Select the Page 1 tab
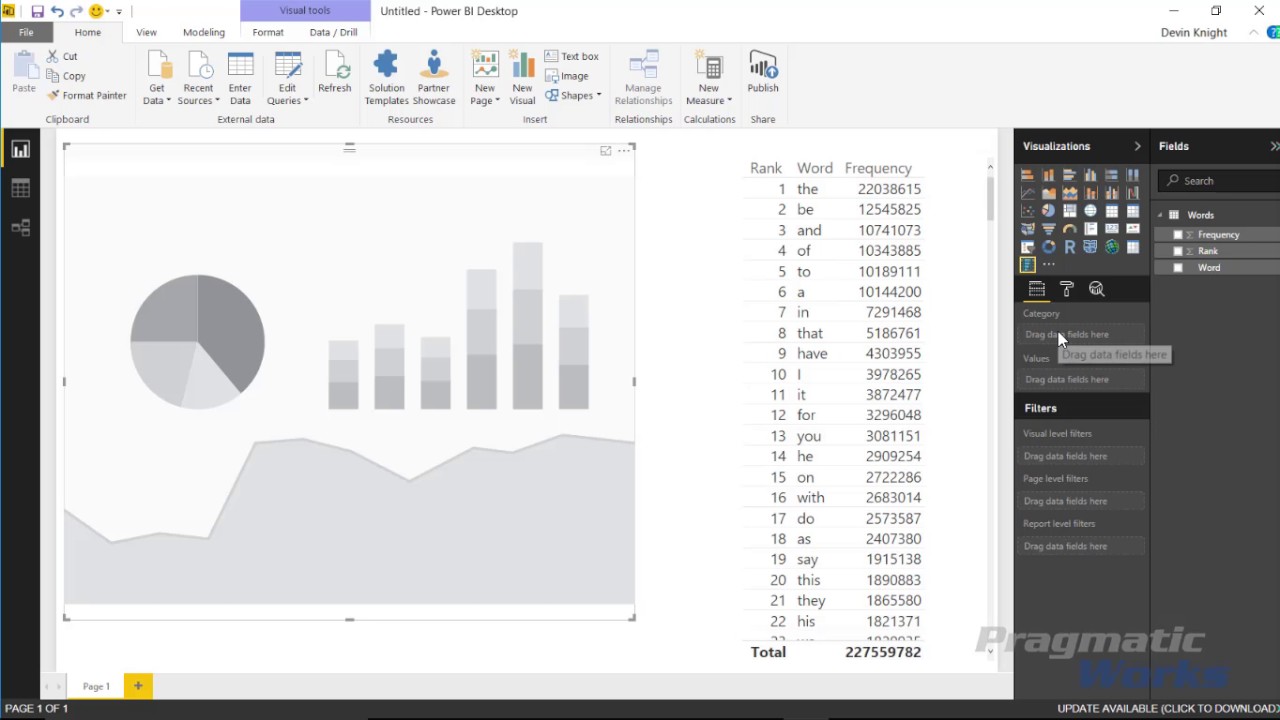1280x720 pixels. (96, 686)
